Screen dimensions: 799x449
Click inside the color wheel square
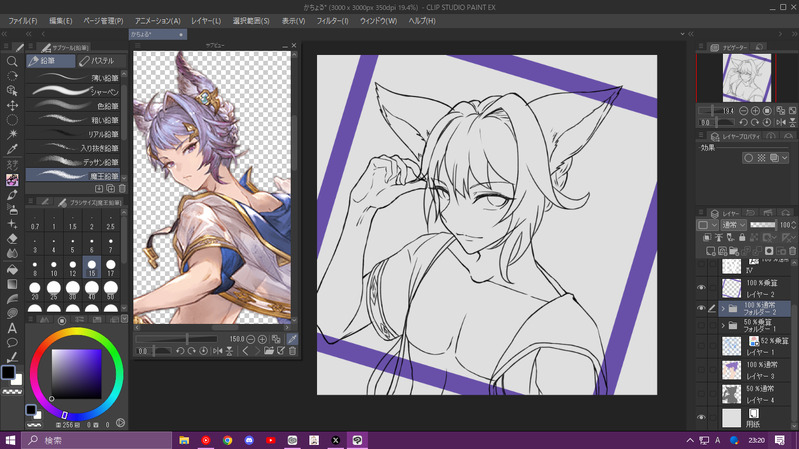75,372
